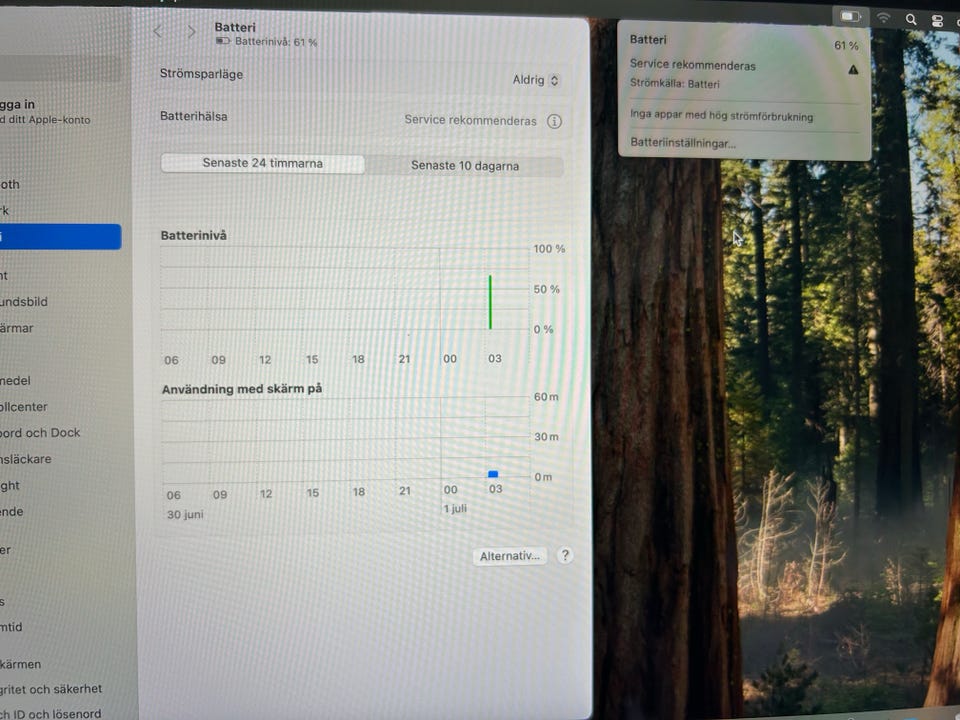
Task: Click the green battery level bar
Action: coord(490,302)
